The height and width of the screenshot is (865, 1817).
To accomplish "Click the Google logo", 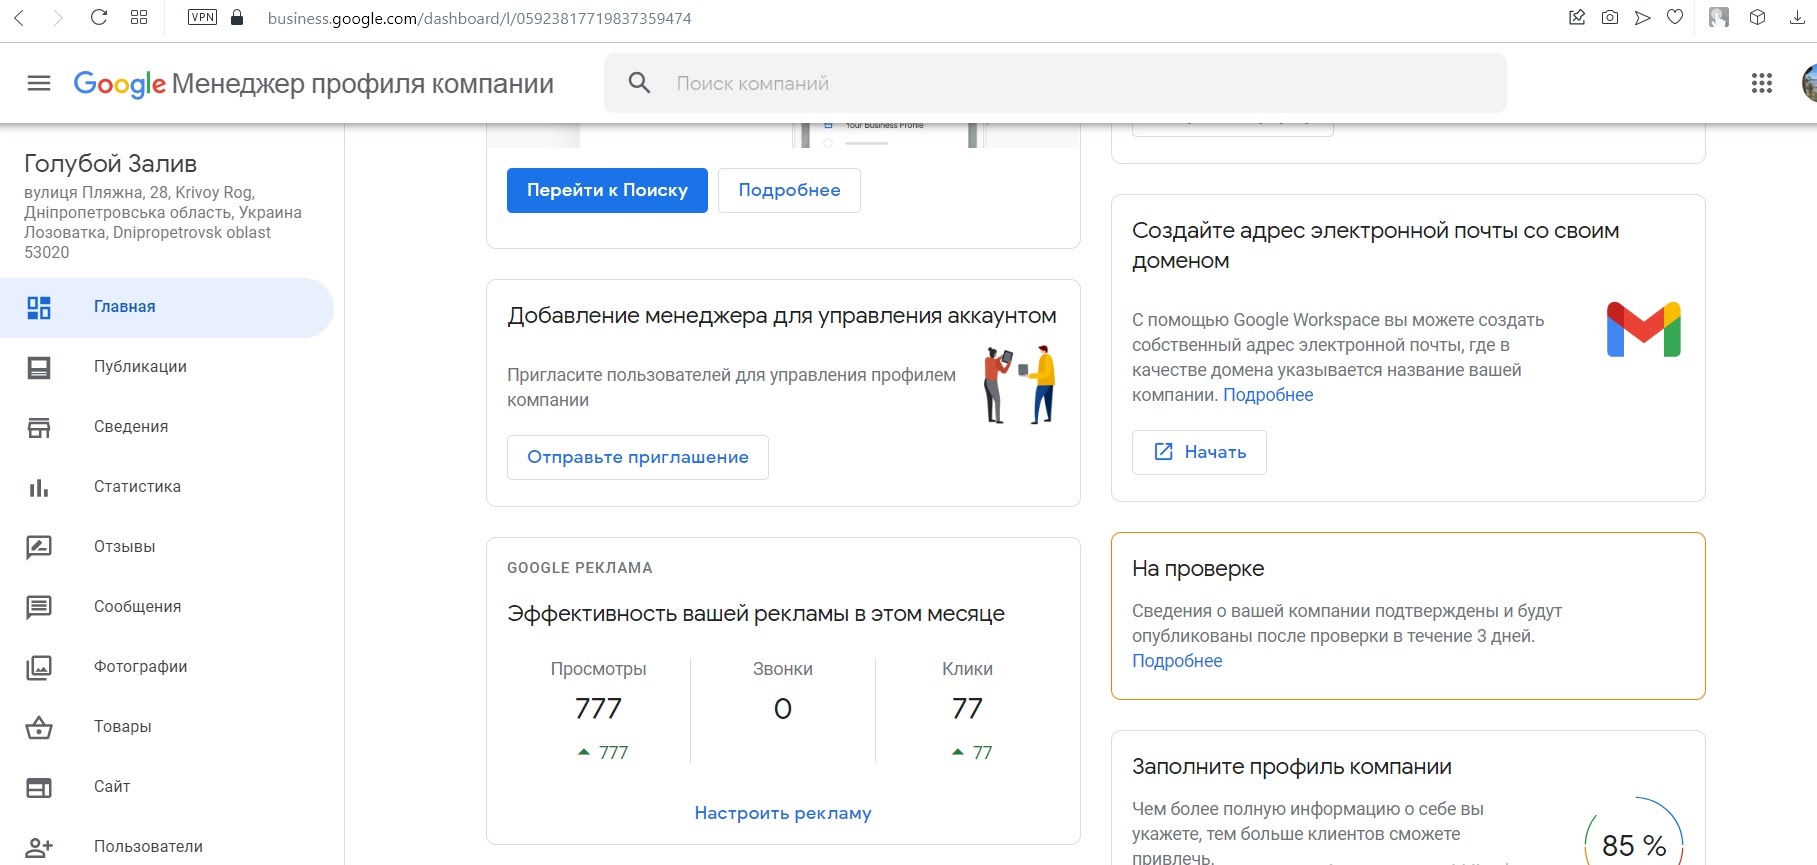I will 119,84.
